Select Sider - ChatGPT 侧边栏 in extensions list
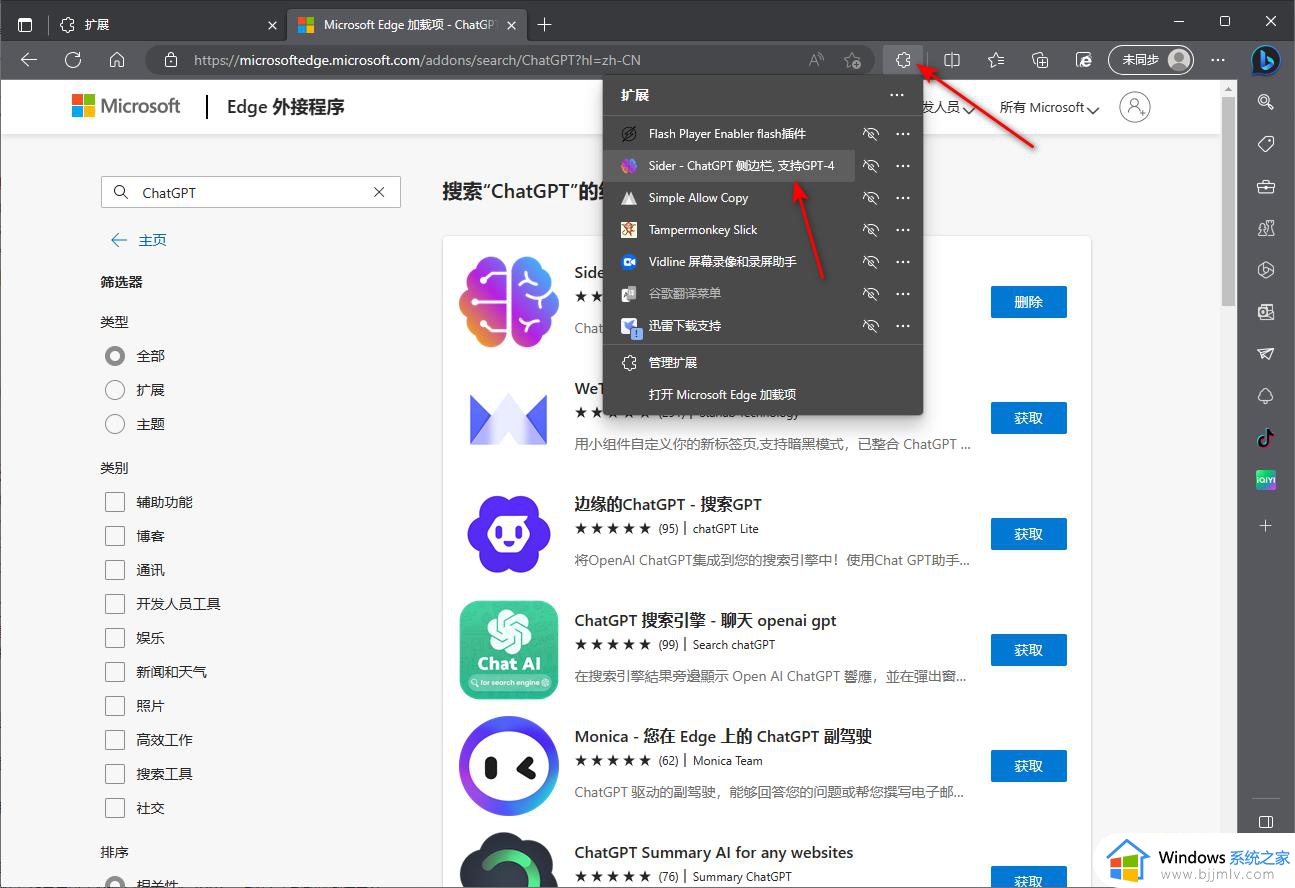Viewport: 1295px width, 888px height. click(x=730, y=166)
